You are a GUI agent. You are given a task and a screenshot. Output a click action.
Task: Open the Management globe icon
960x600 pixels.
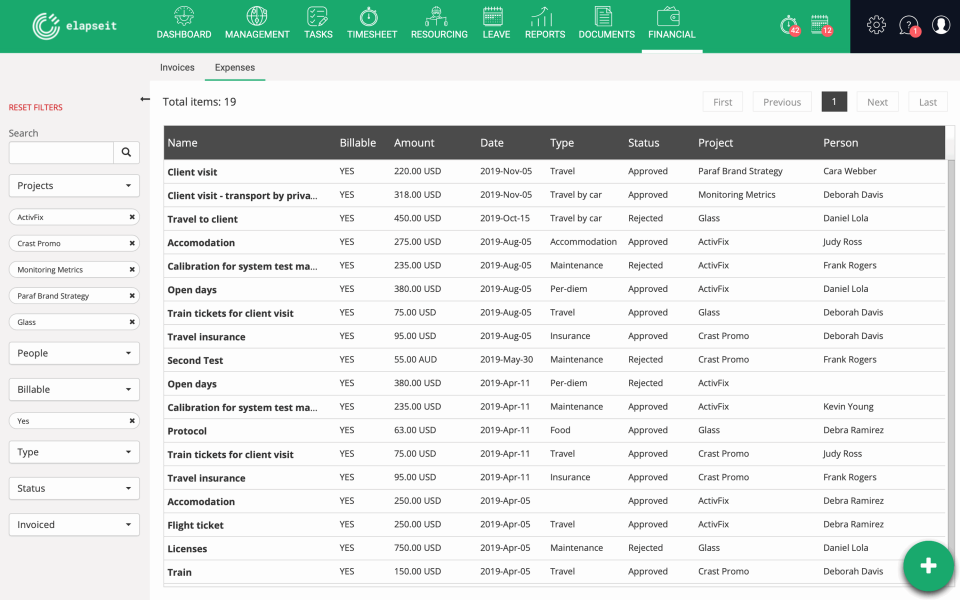pyautogui.click(x=257, y=16)
